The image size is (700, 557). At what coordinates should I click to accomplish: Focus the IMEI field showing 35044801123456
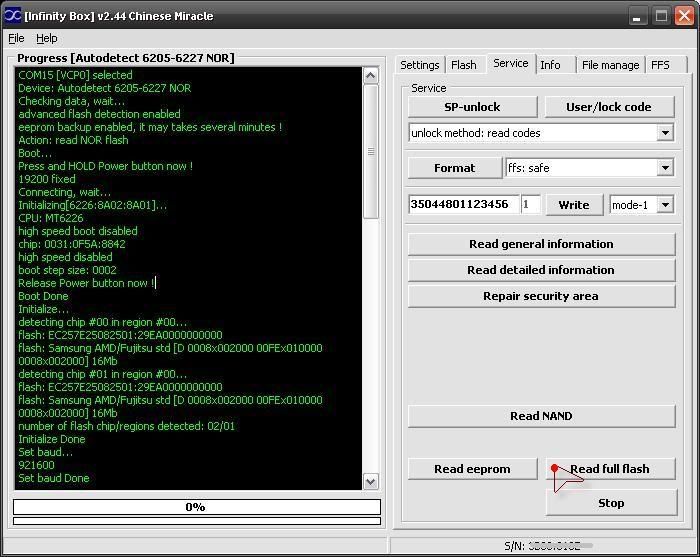(464, 204)
